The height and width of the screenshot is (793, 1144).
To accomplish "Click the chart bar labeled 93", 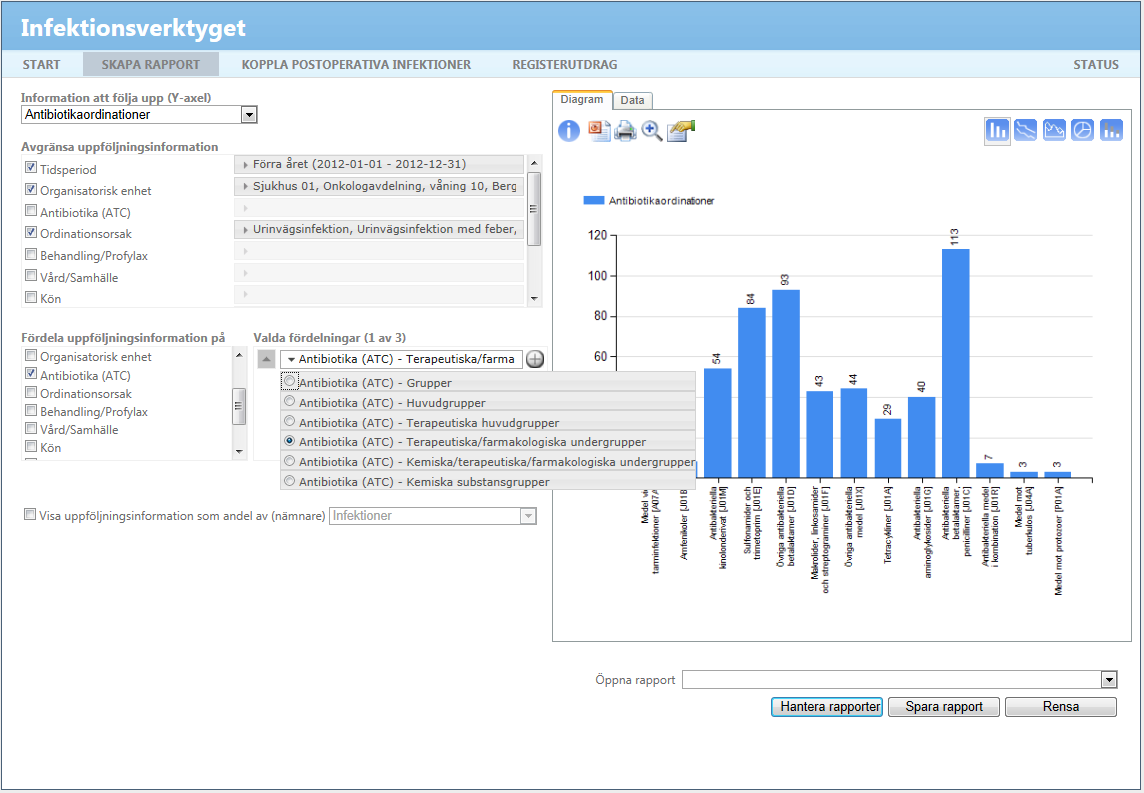I will click(x=786, y=384).
